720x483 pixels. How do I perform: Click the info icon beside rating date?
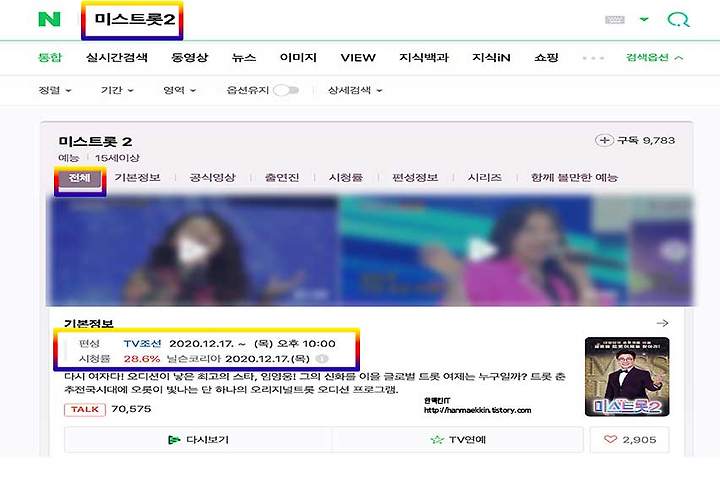click(322, 359)
